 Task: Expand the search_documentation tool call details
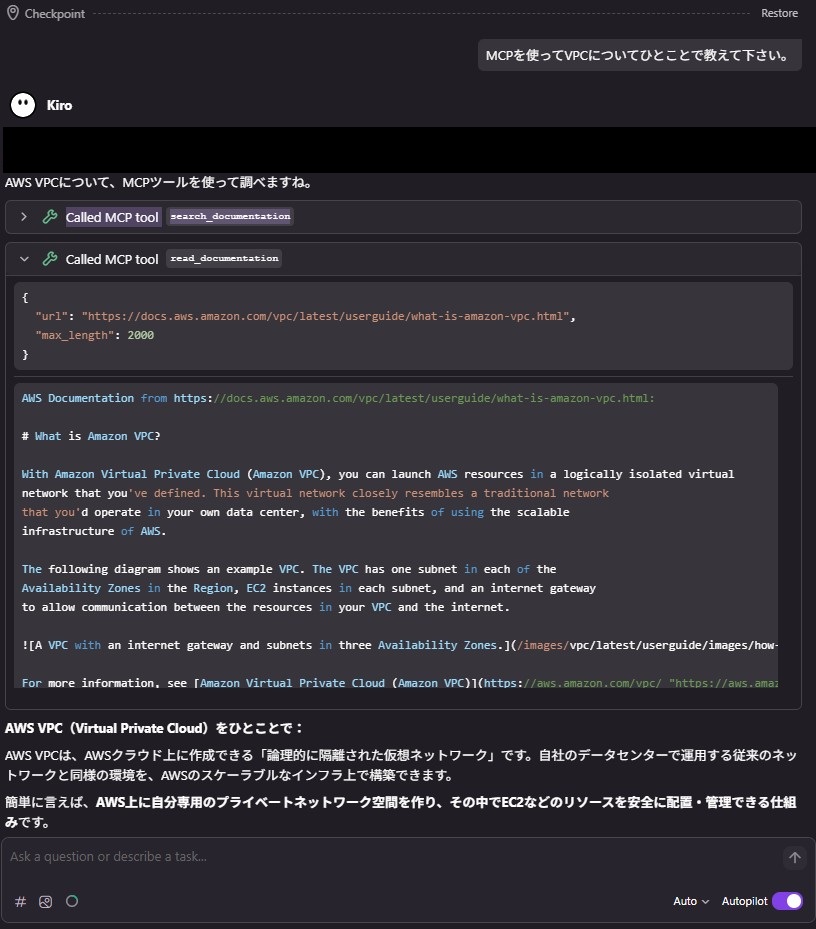click(23, 216)
